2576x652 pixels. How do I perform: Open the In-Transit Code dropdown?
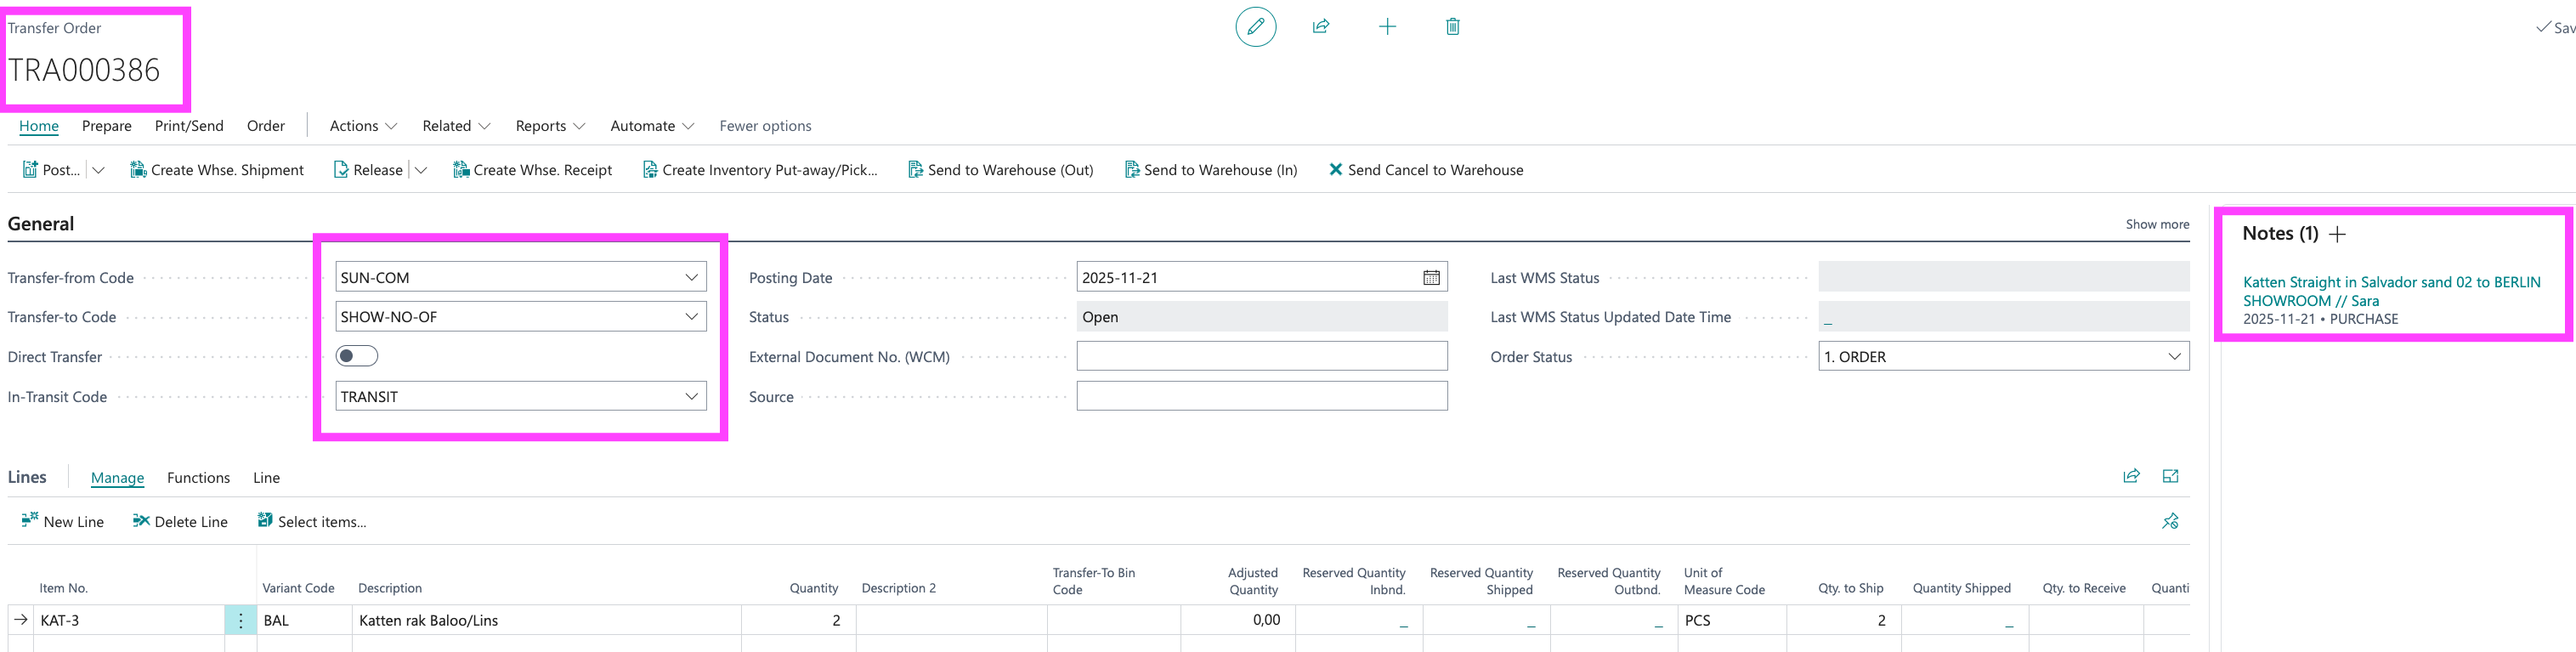(691, 397)
